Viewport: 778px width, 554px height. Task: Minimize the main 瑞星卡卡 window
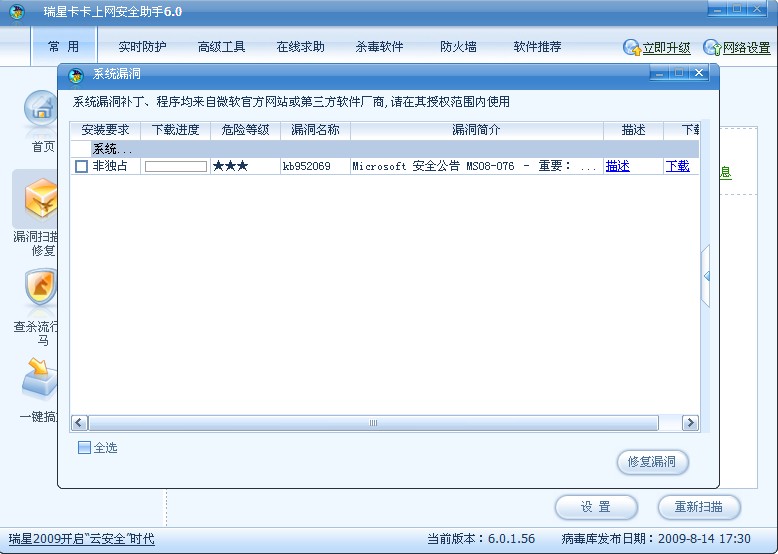(717, 9)
